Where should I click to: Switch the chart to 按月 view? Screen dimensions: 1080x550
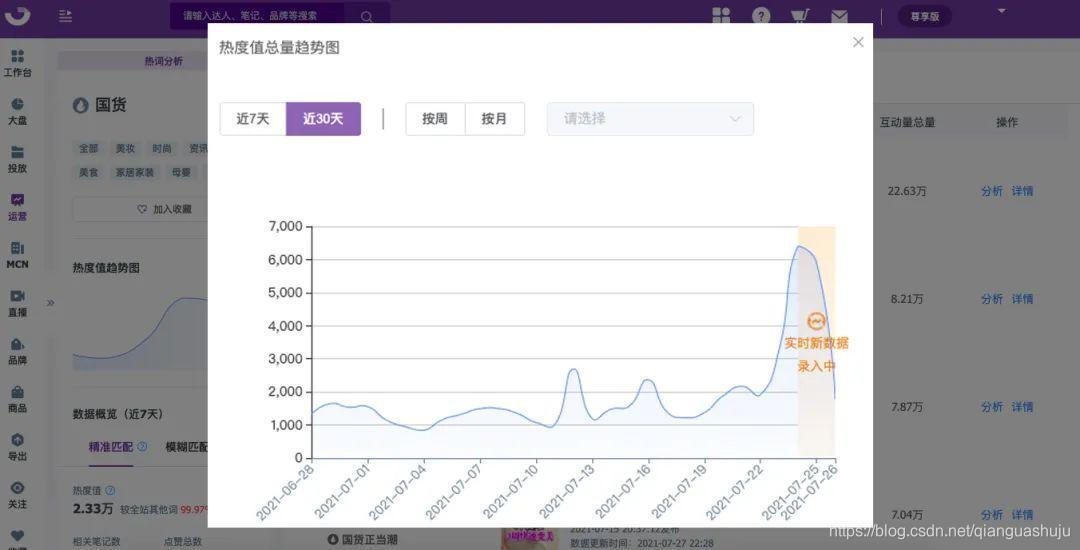(494, 118)
